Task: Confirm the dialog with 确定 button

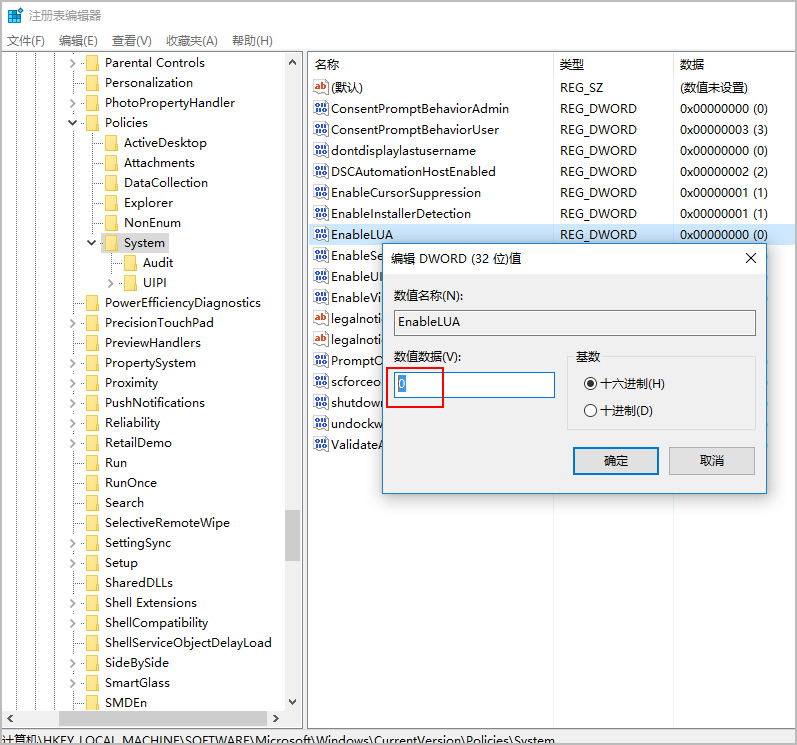Action: (615, 461)
